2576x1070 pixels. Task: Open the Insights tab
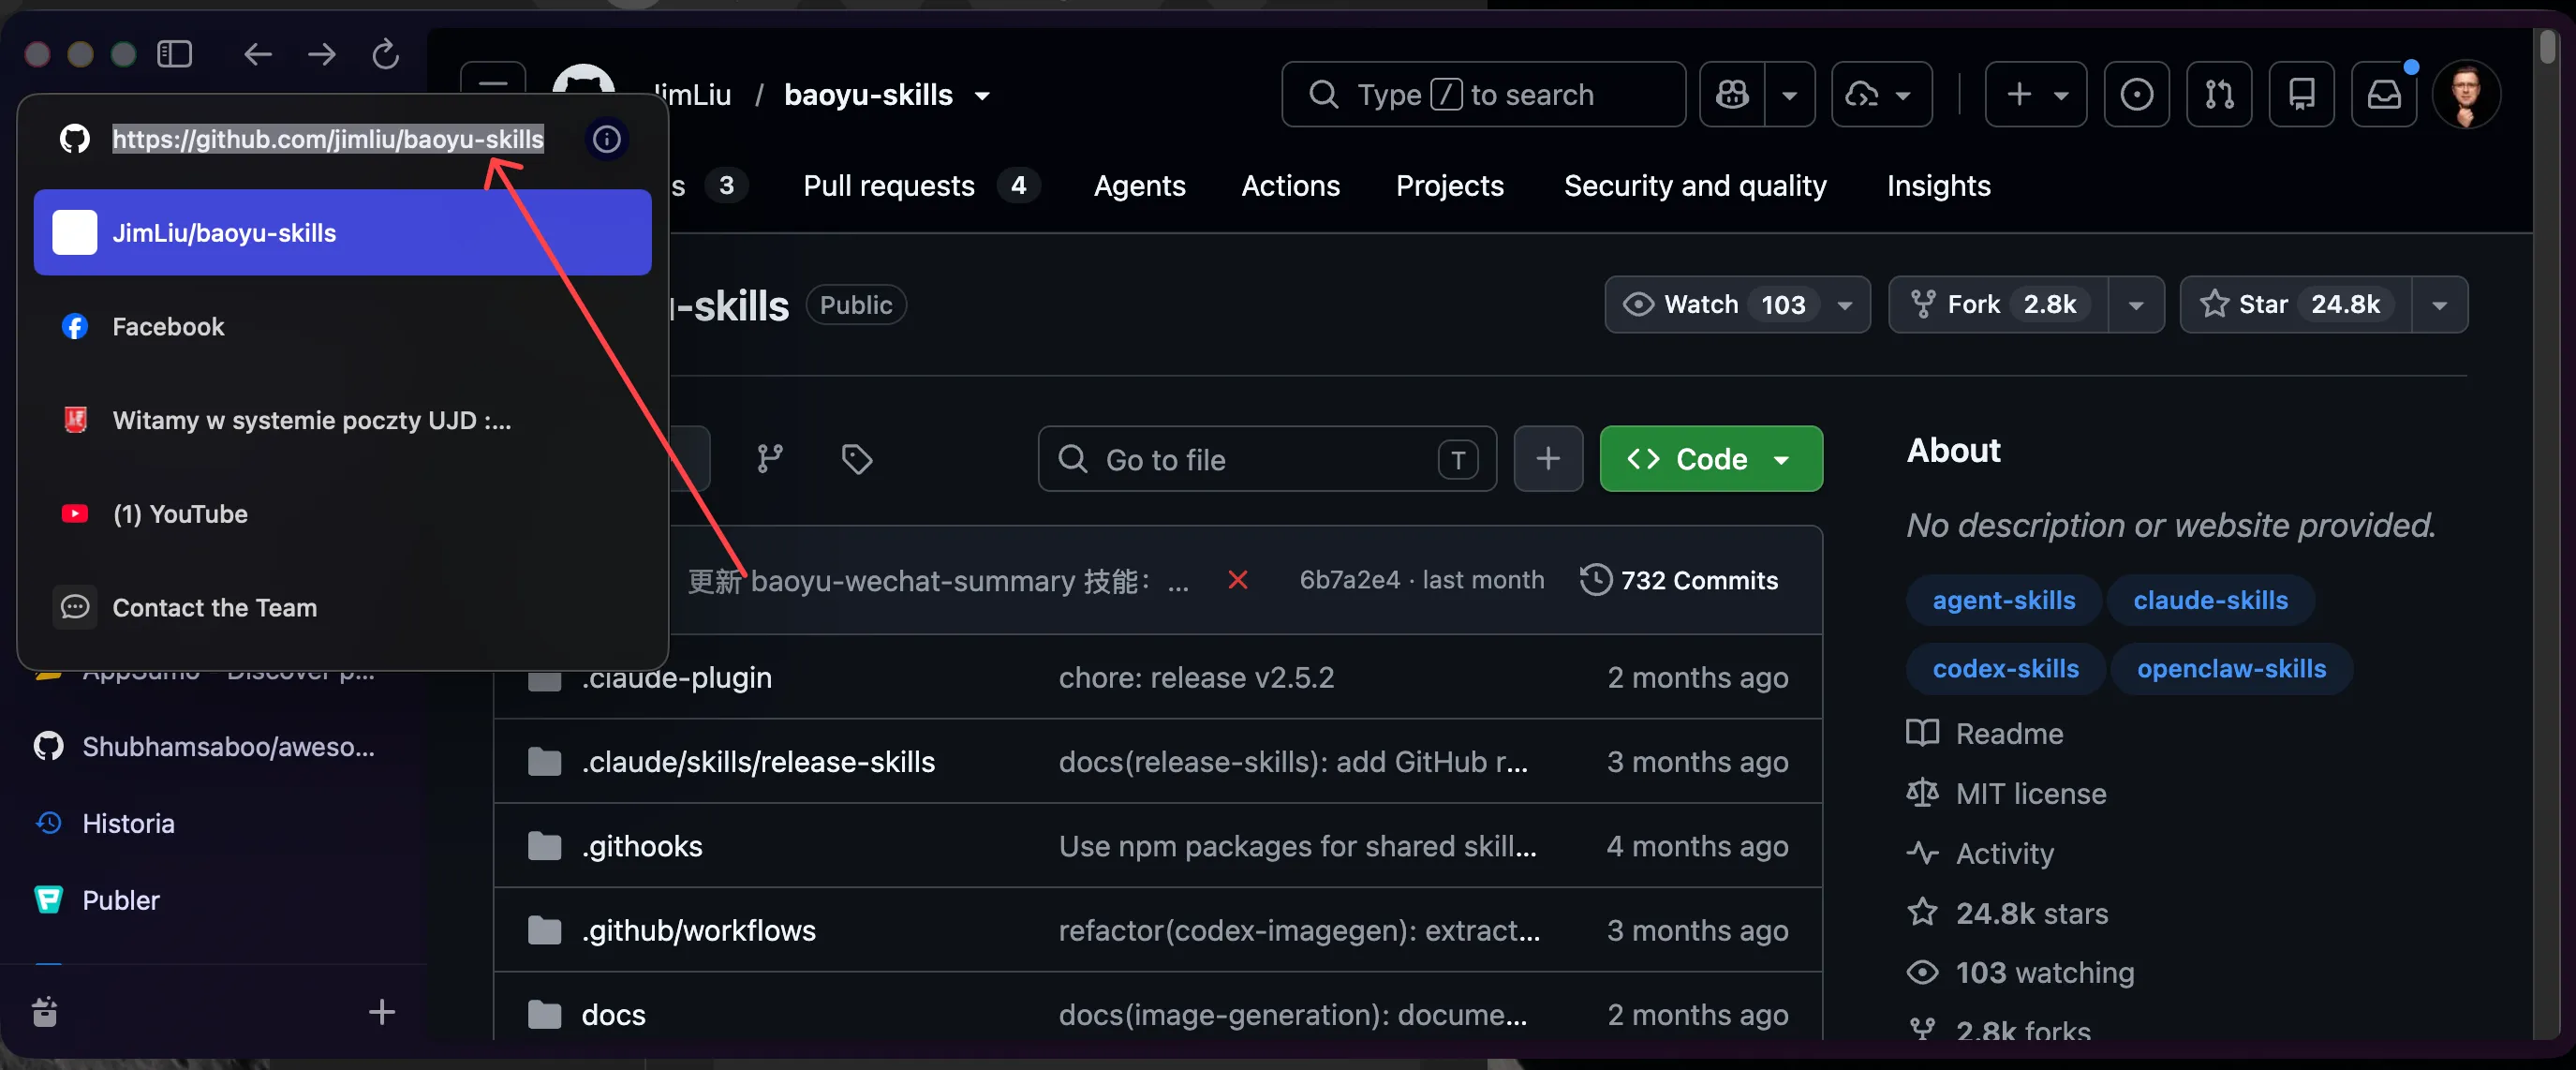pyautogui.click(x=1938, y=186)
